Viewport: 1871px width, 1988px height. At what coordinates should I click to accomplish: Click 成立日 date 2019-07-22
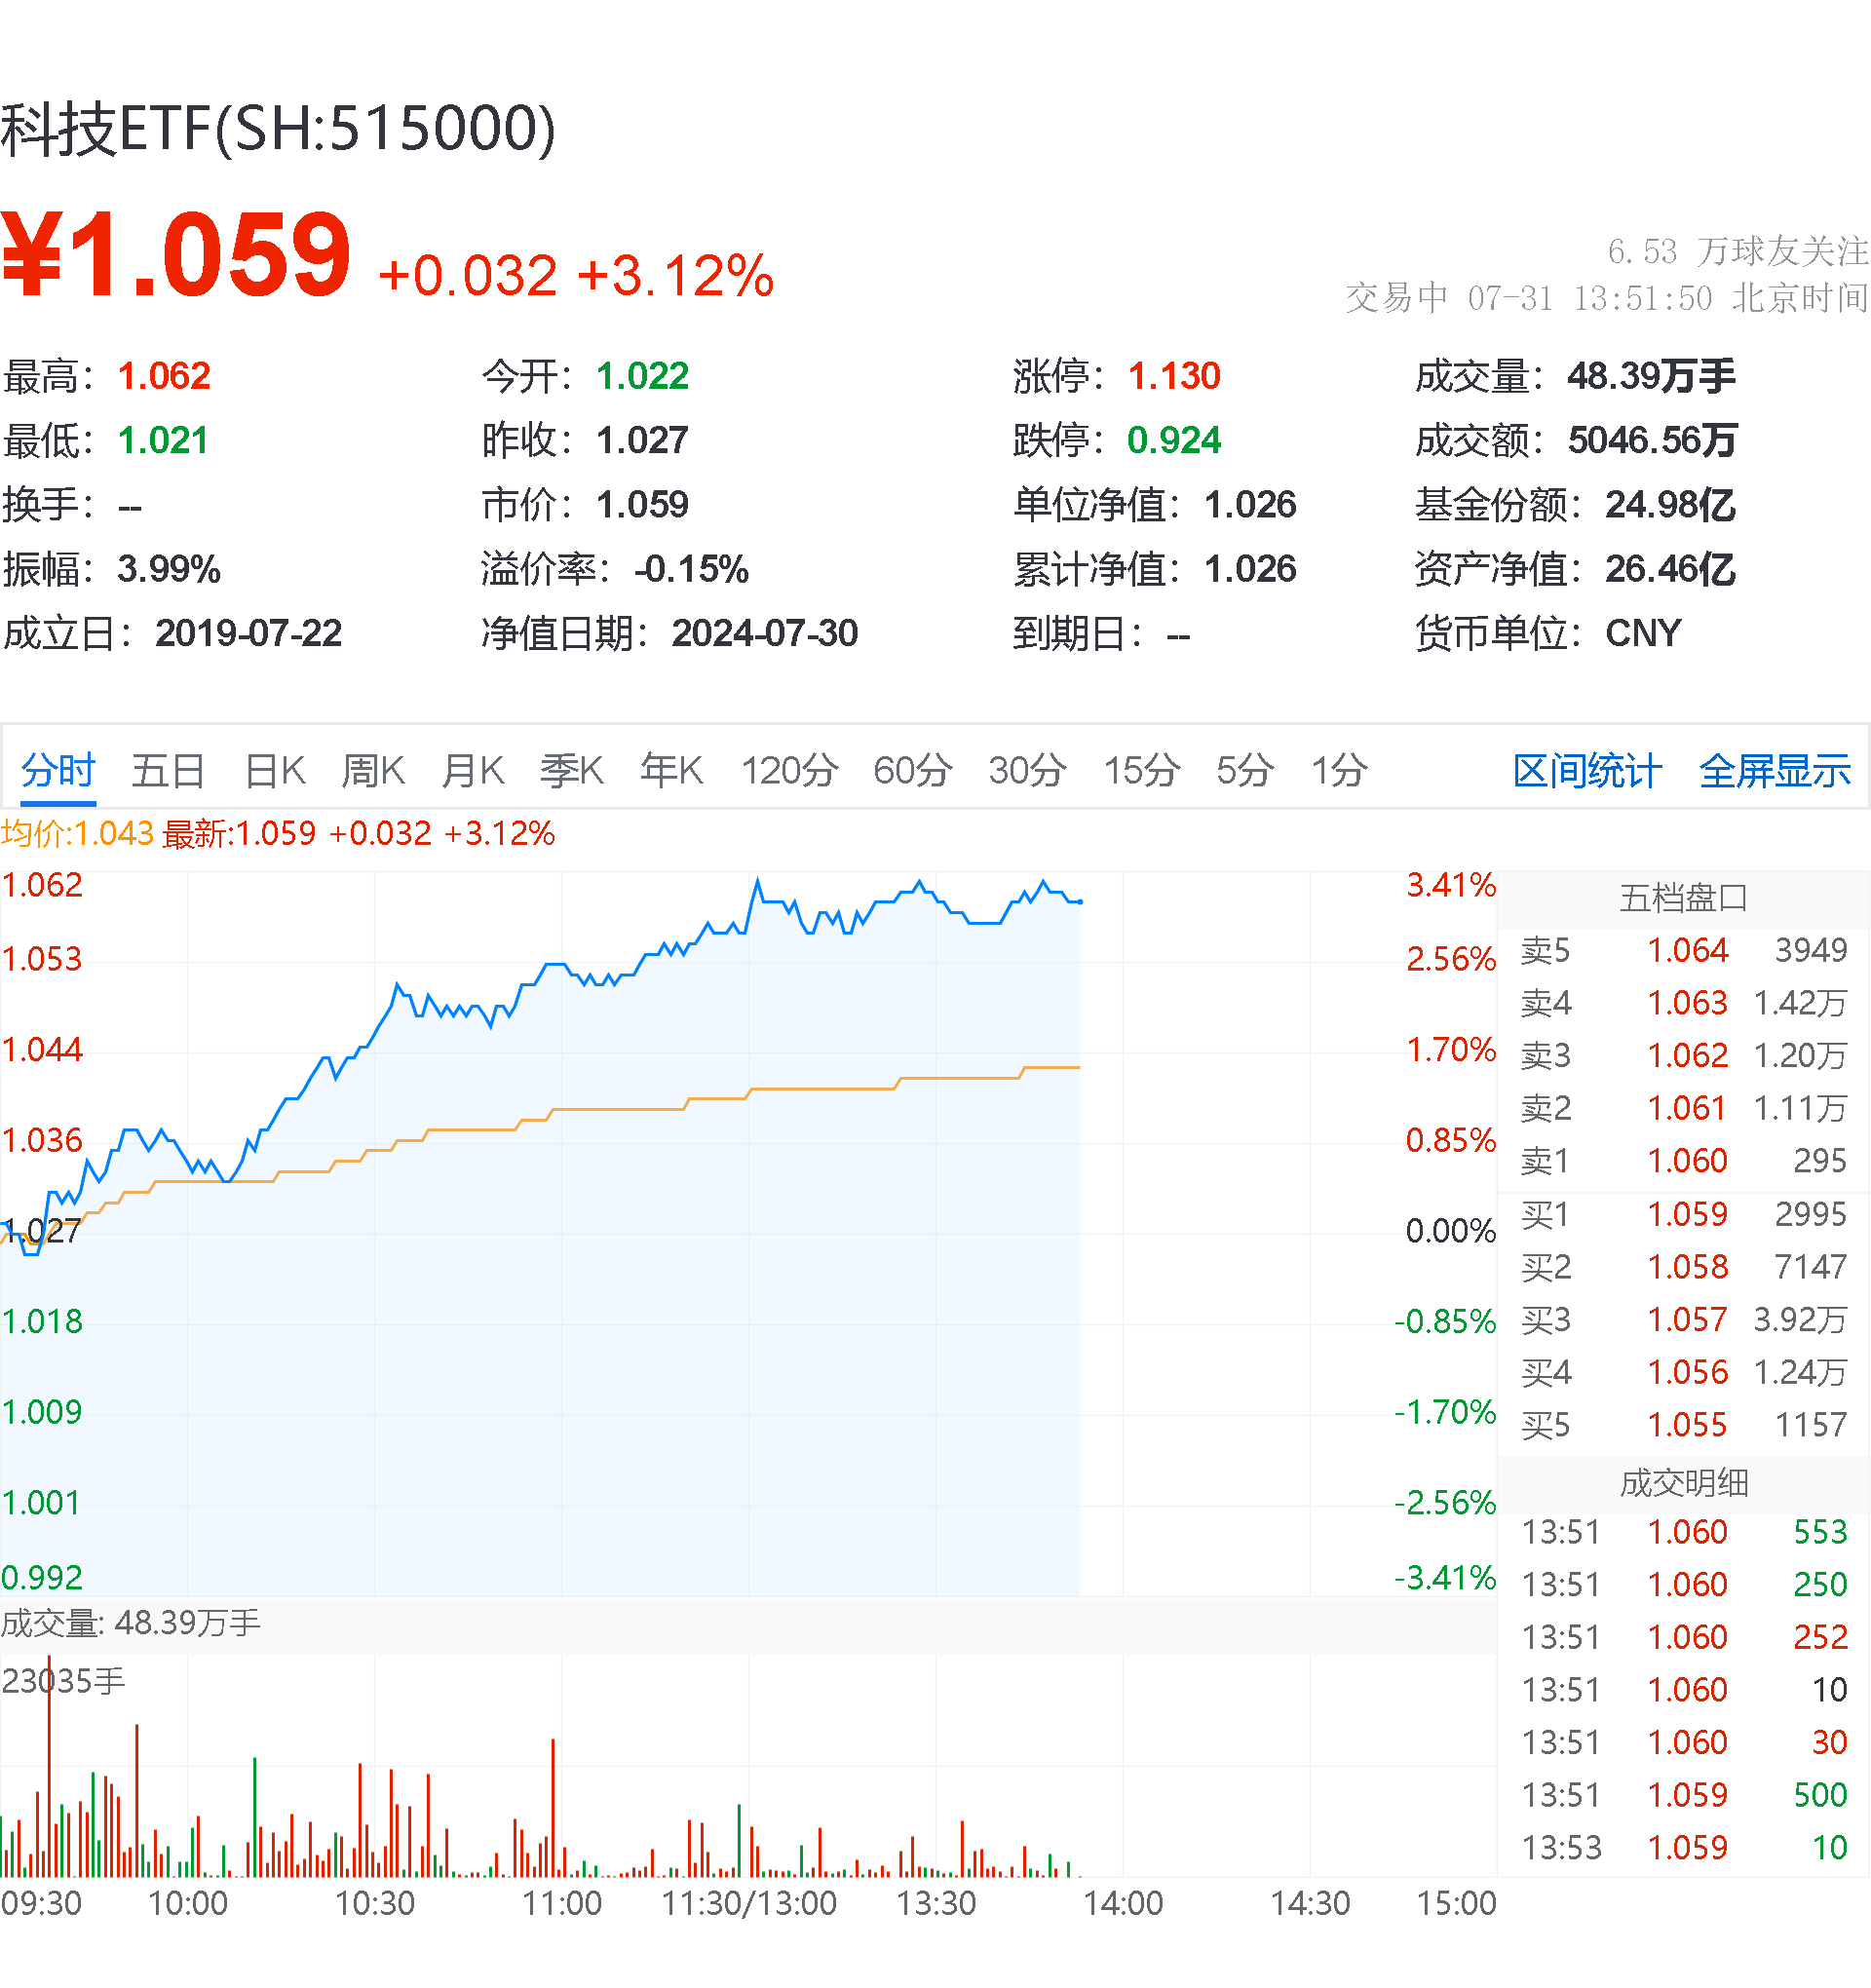click(249, 634)
